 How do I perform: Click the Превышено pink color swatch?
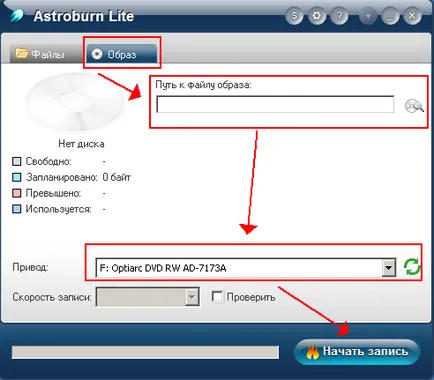[17, 193]
